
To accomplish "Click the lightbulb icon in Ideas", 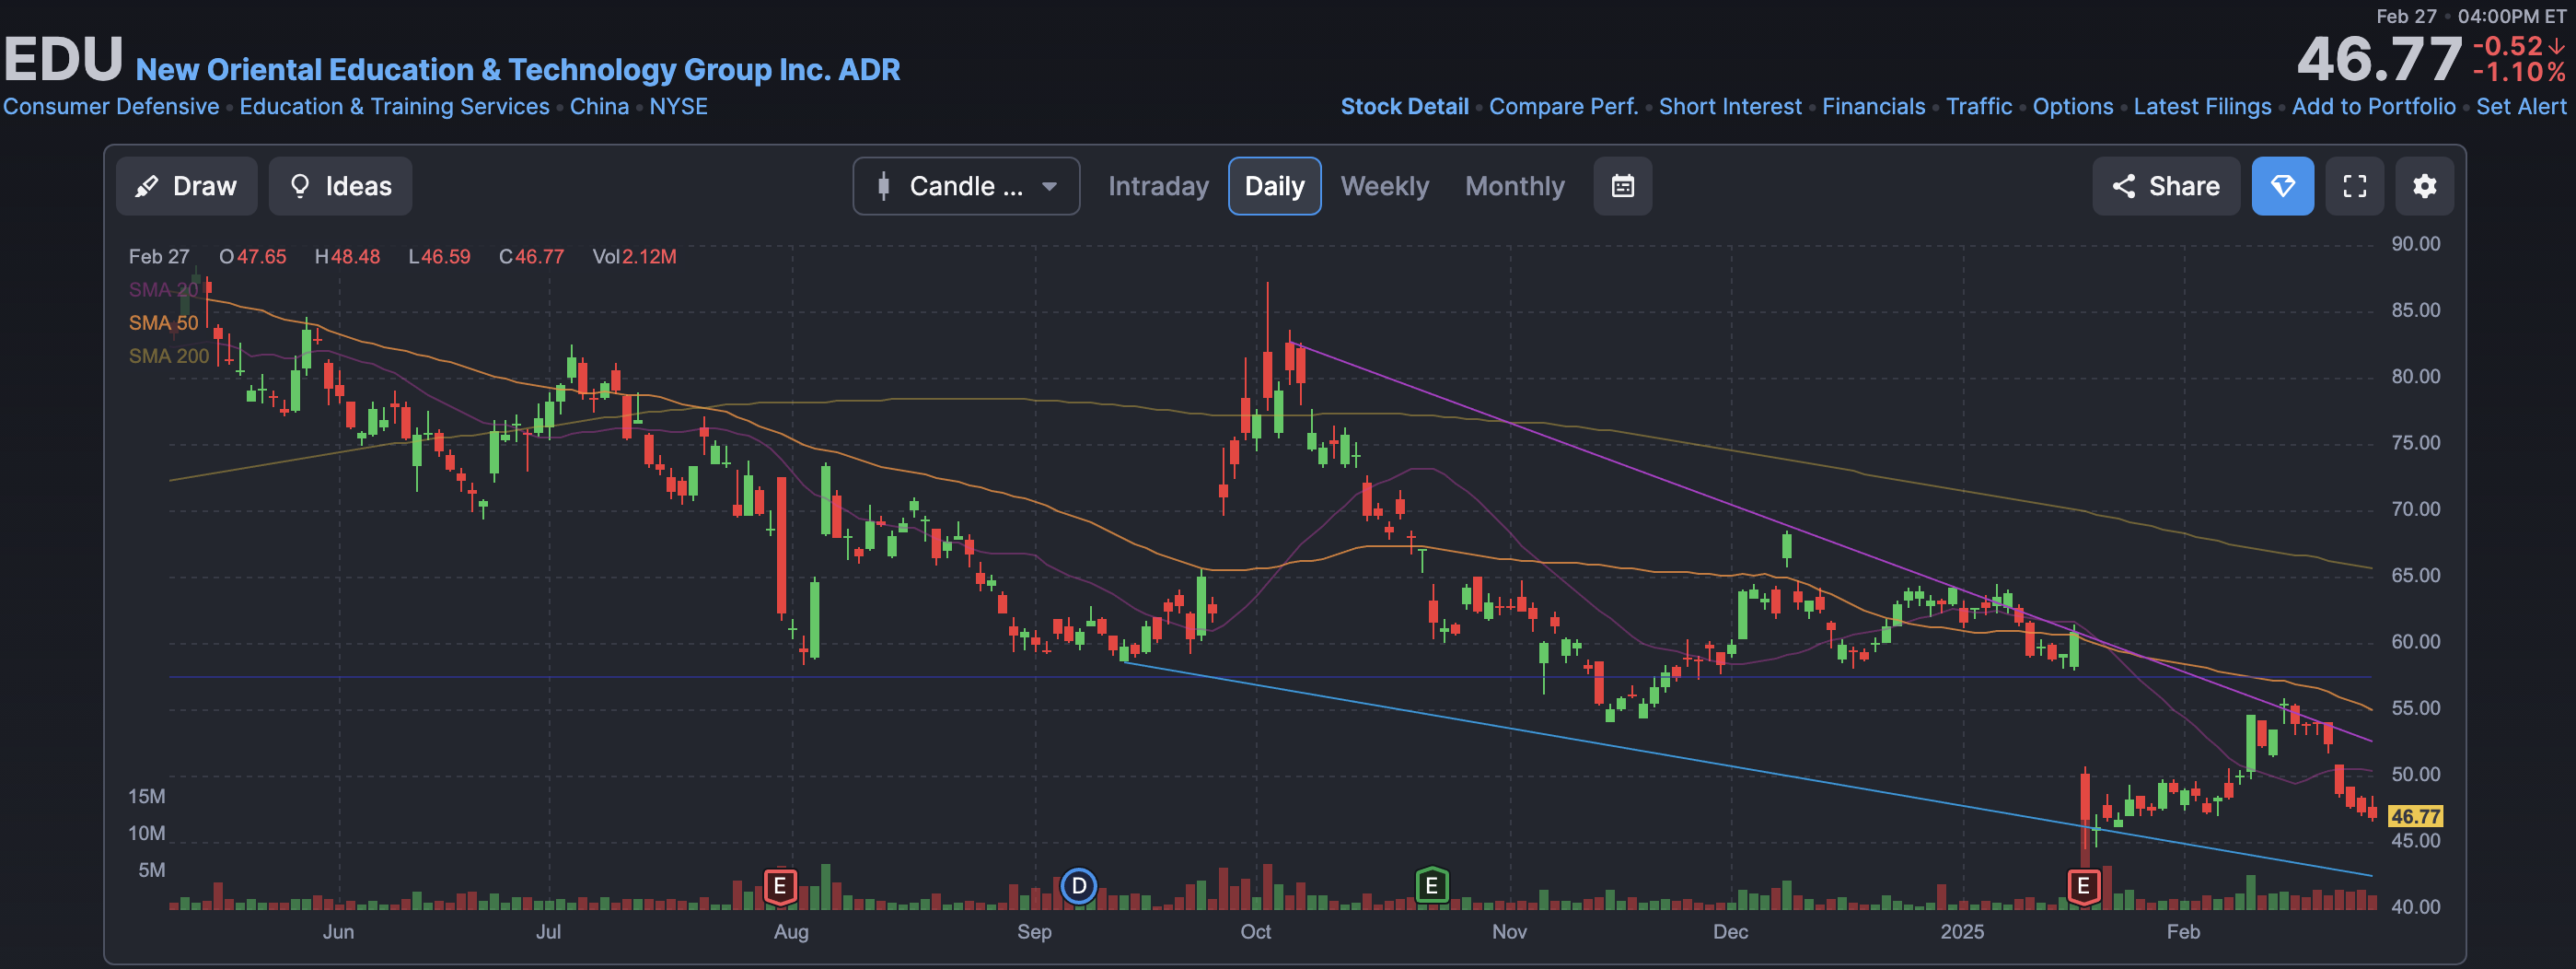I will tap(299, 186).
